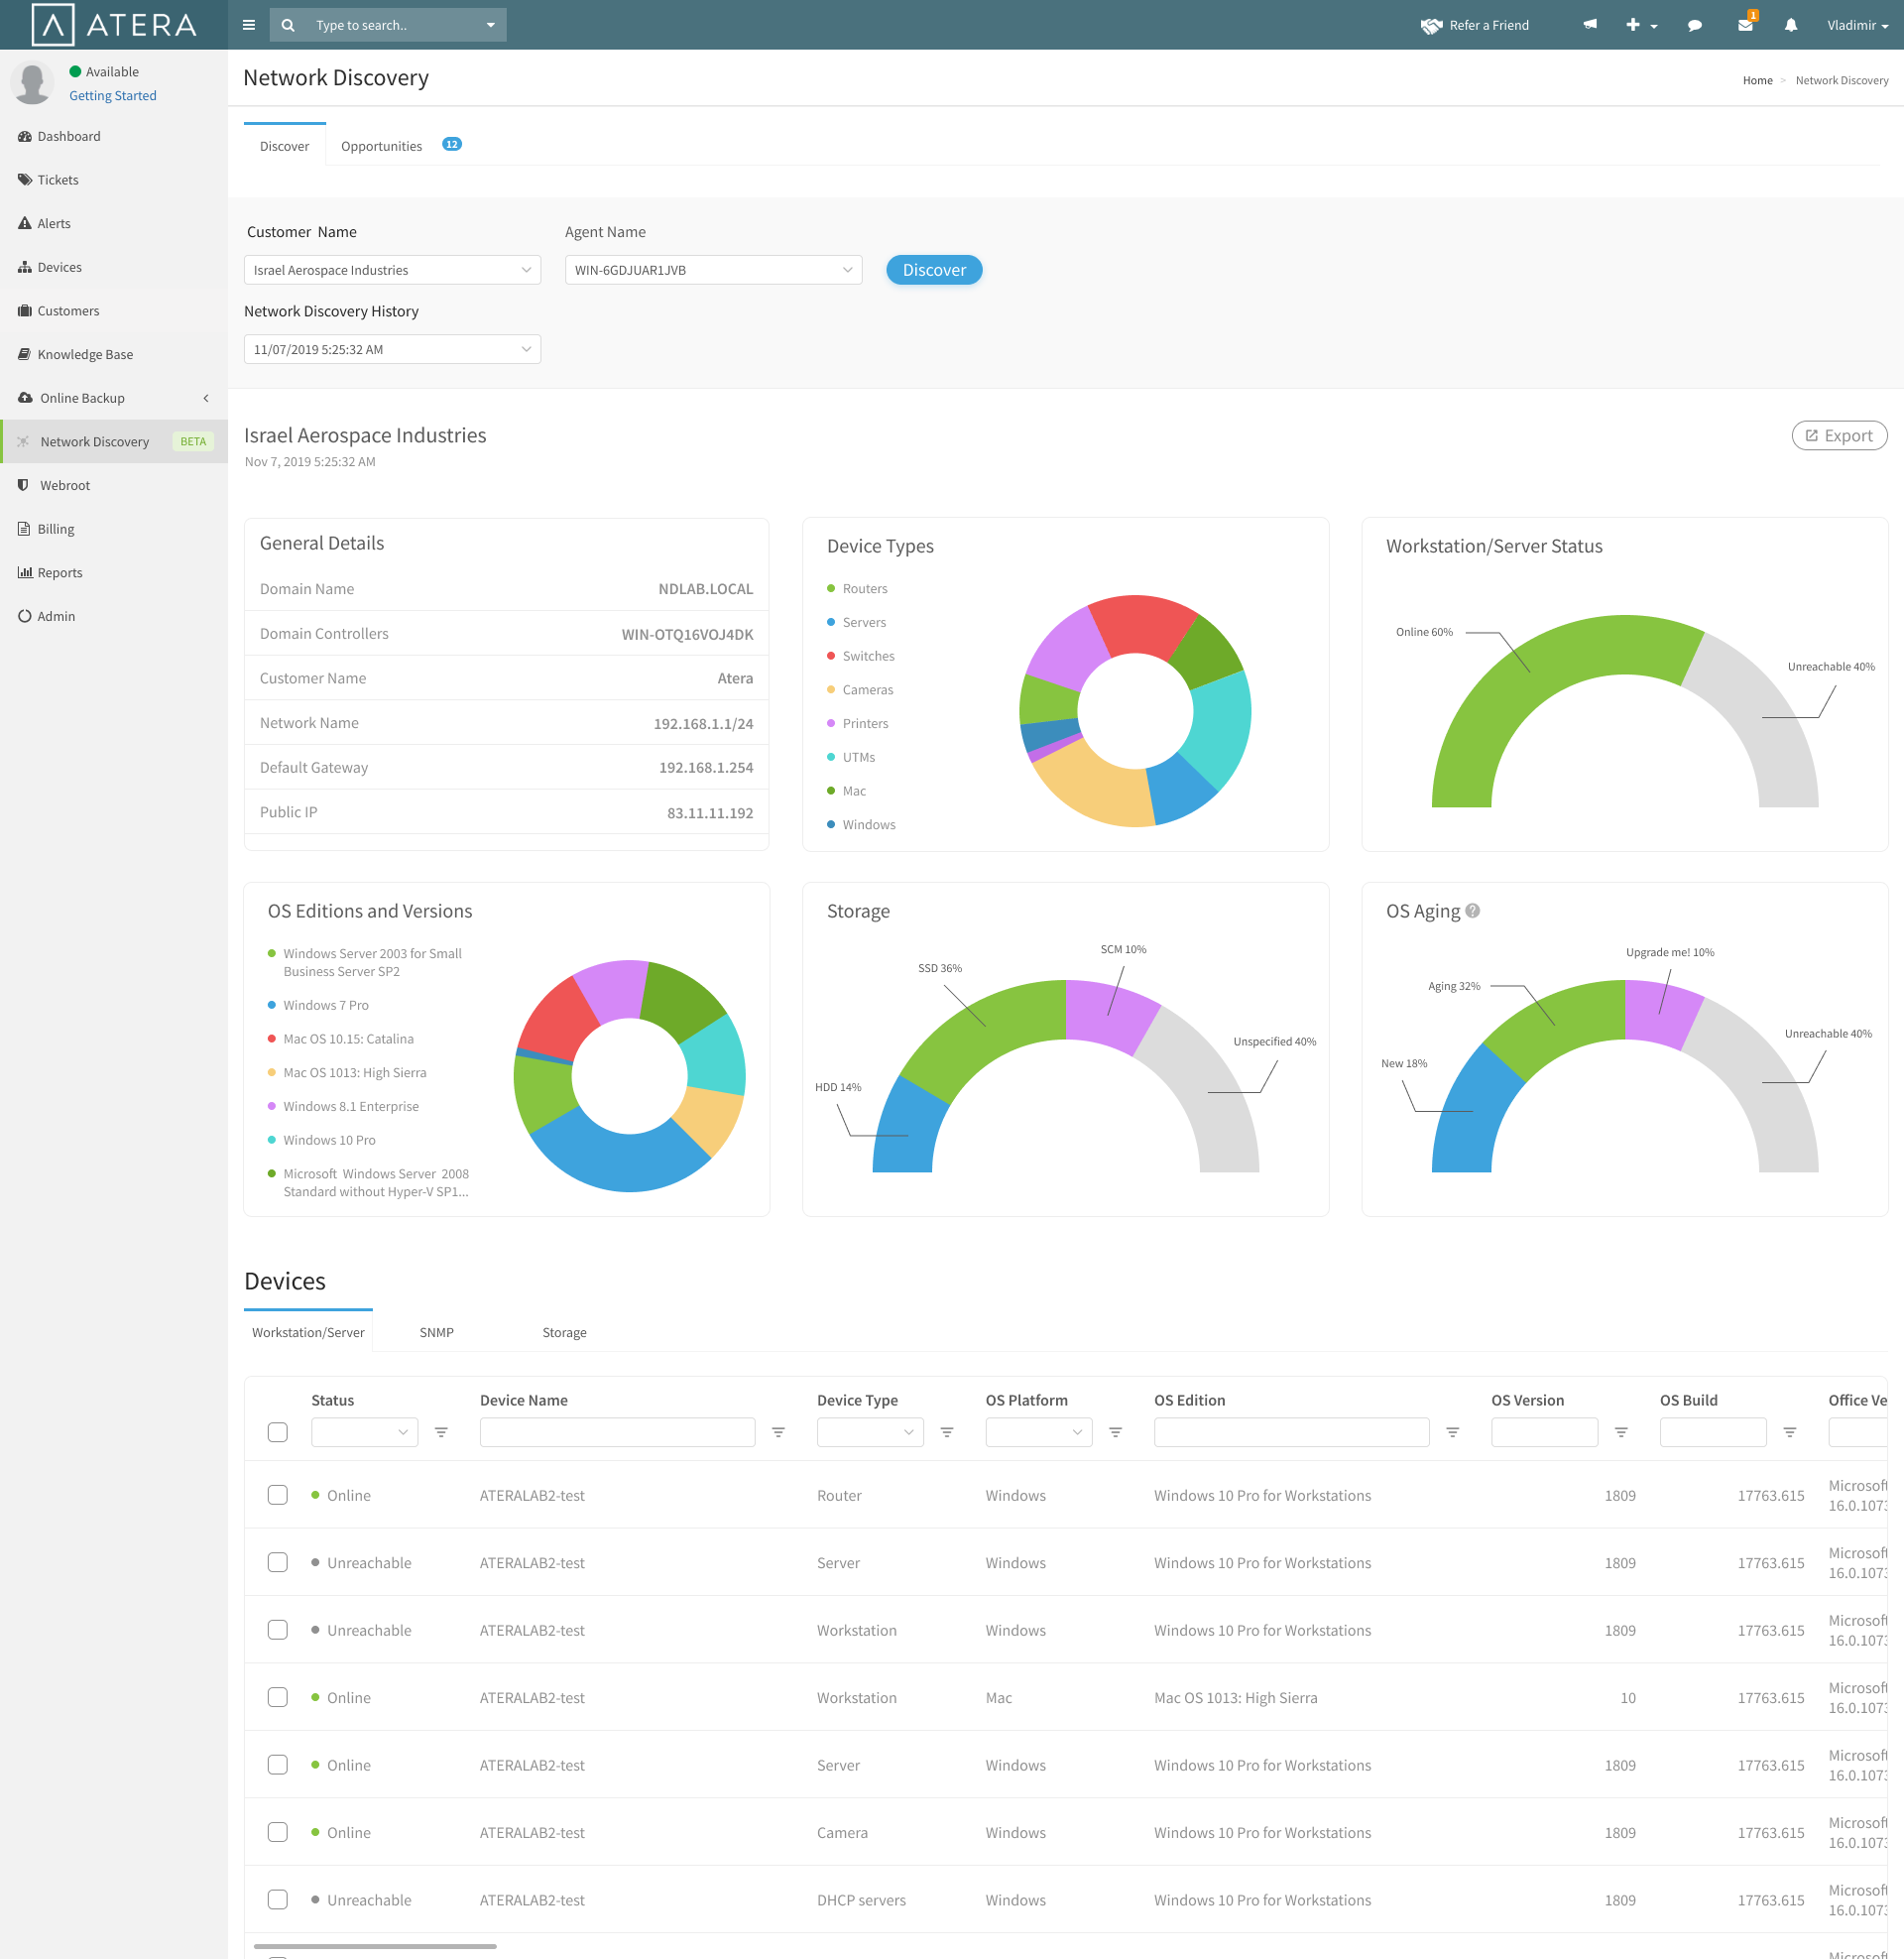This screenshot has height=1959, width=1904.
Task: Toggle the first device row checkbox
Action: pyautogui.click(x=277, y=1494)
